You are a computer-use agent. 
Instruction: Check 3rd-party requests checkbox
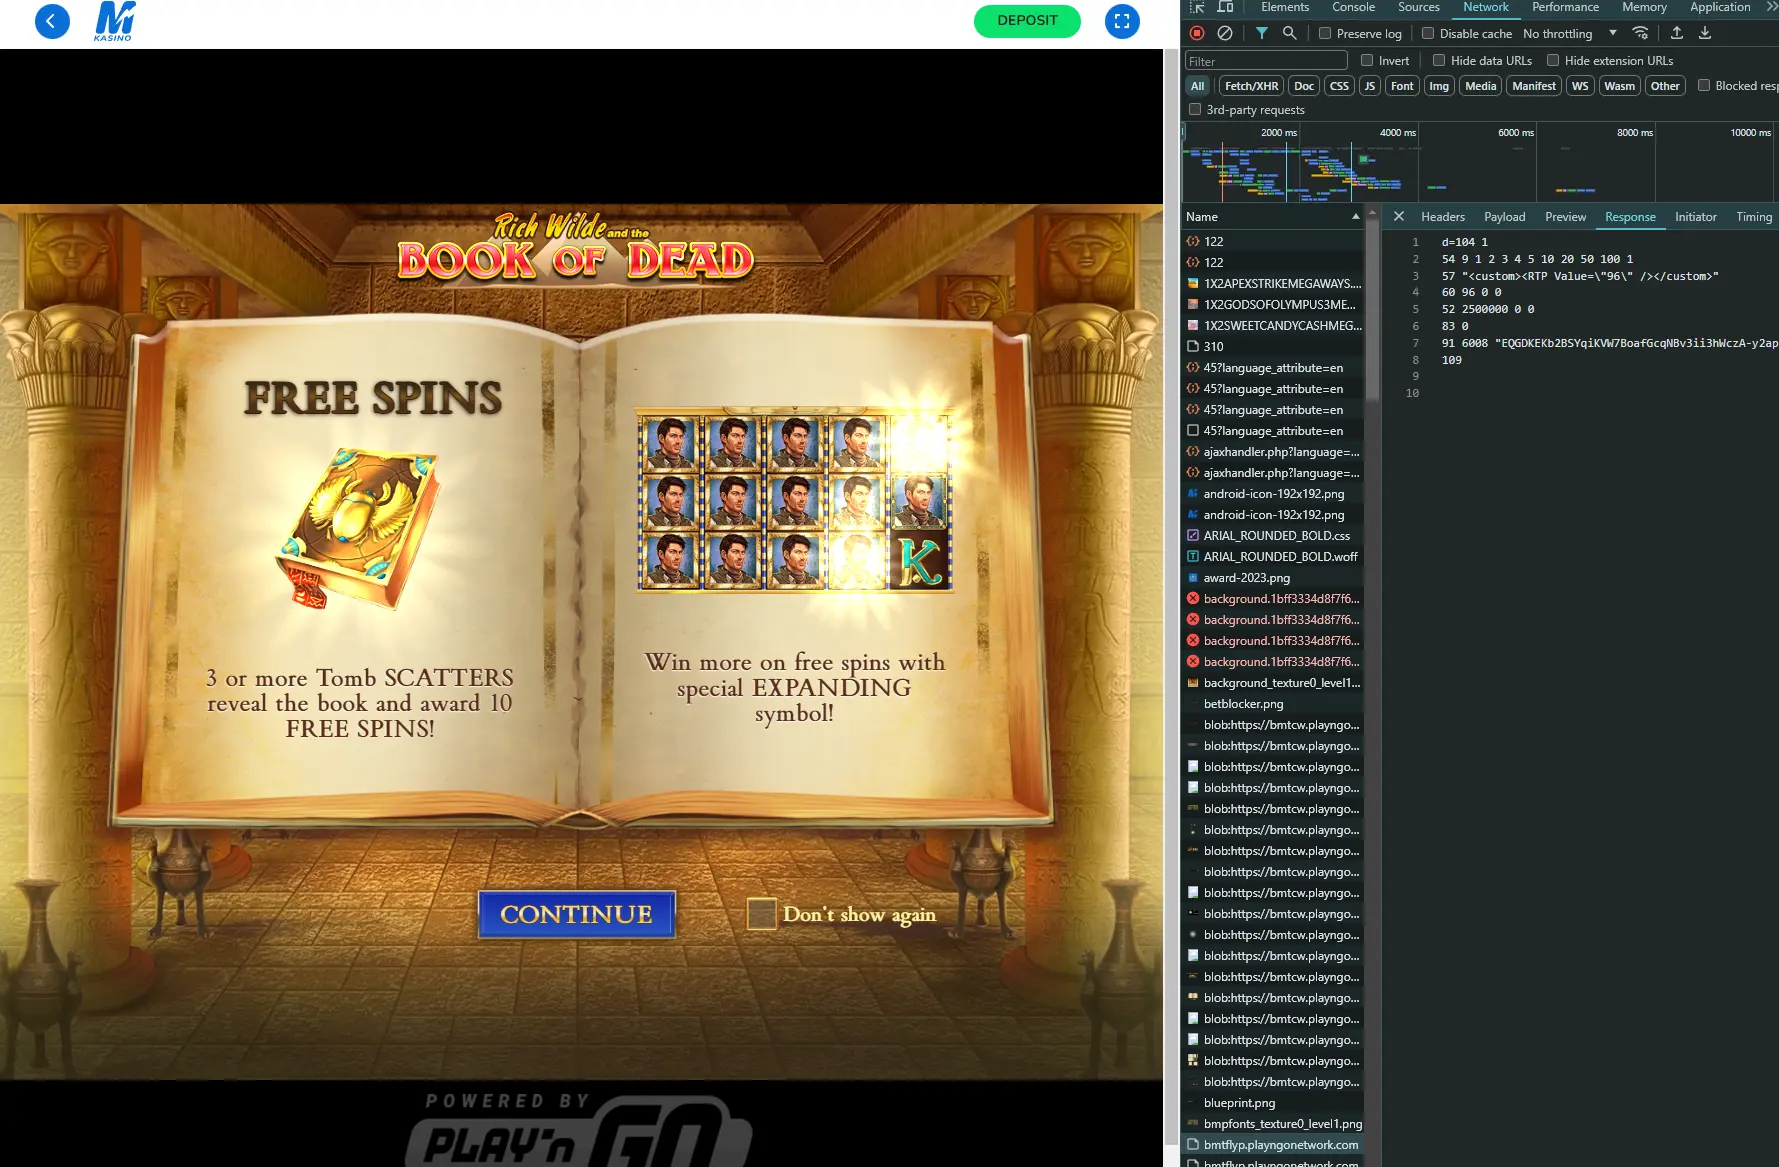(1195, 109)
